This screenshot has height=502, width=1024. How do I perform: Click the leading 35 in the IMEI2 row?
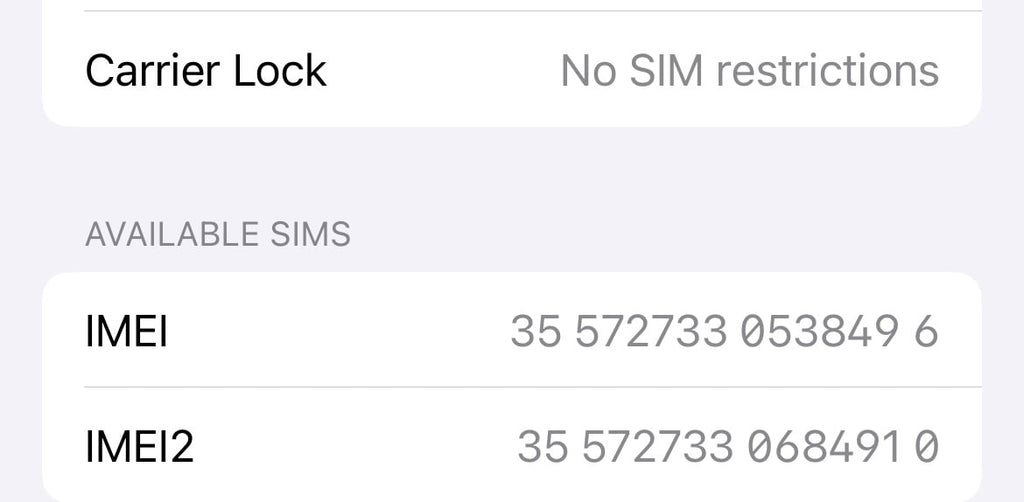[x=542, y=446]
